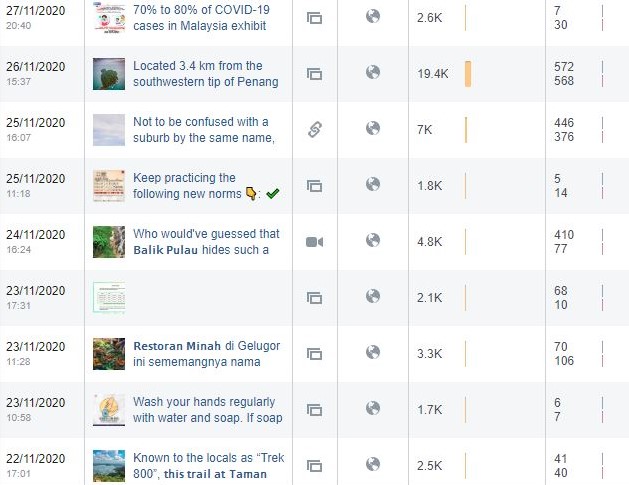Open post 'Located 3.4 km from the southwestern tip'

[x=206, y=74]
